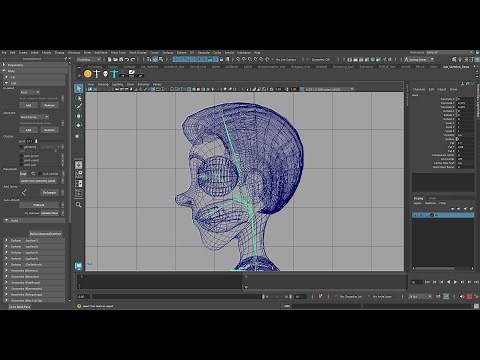Select the arrow Select tool in the toolbox

click(x=79, y=88)
